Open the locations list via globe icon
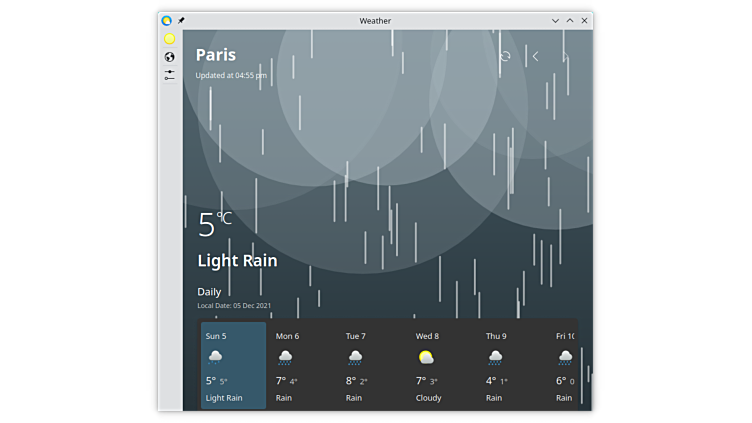The width and height of the screenshot is (752, 423). click(x=170, y=57)
